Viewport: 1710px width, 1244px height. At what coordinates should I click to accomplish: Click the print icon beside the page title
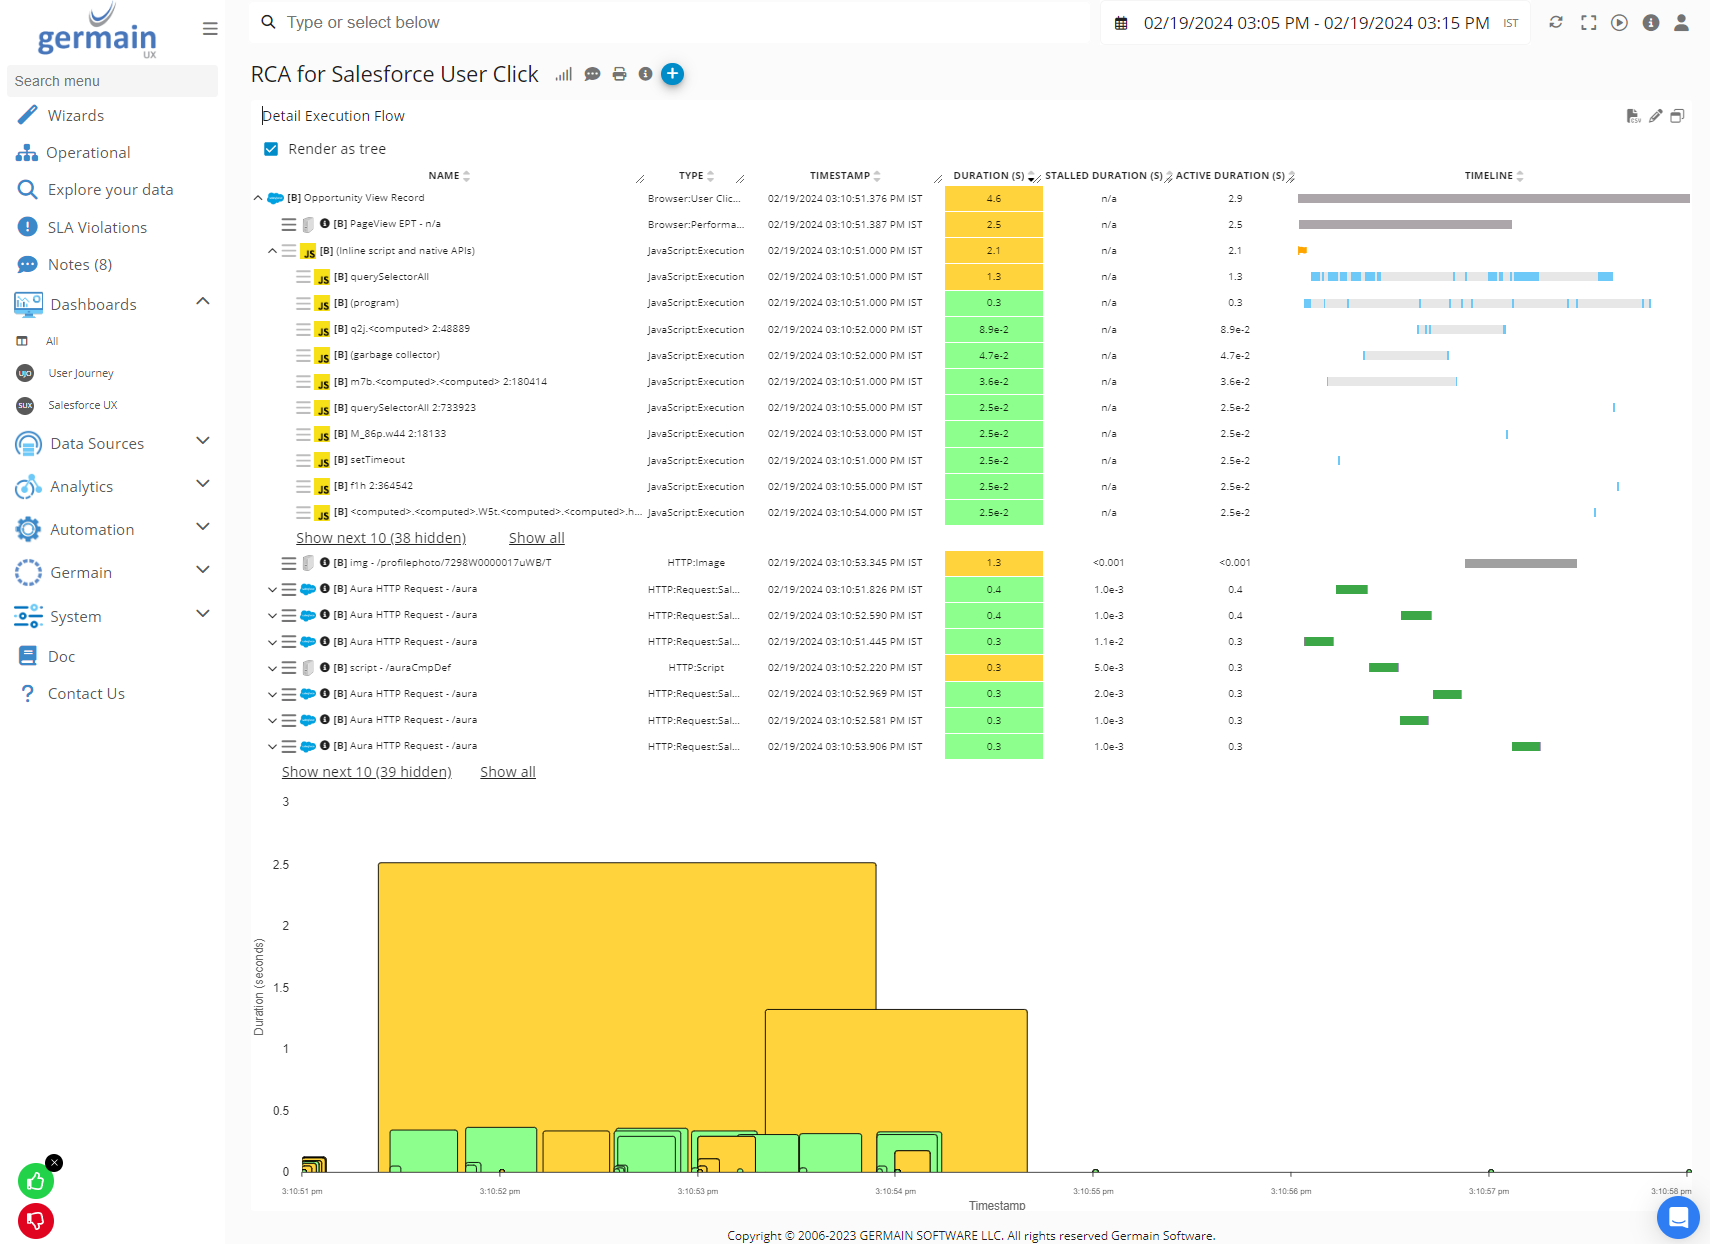619,74
